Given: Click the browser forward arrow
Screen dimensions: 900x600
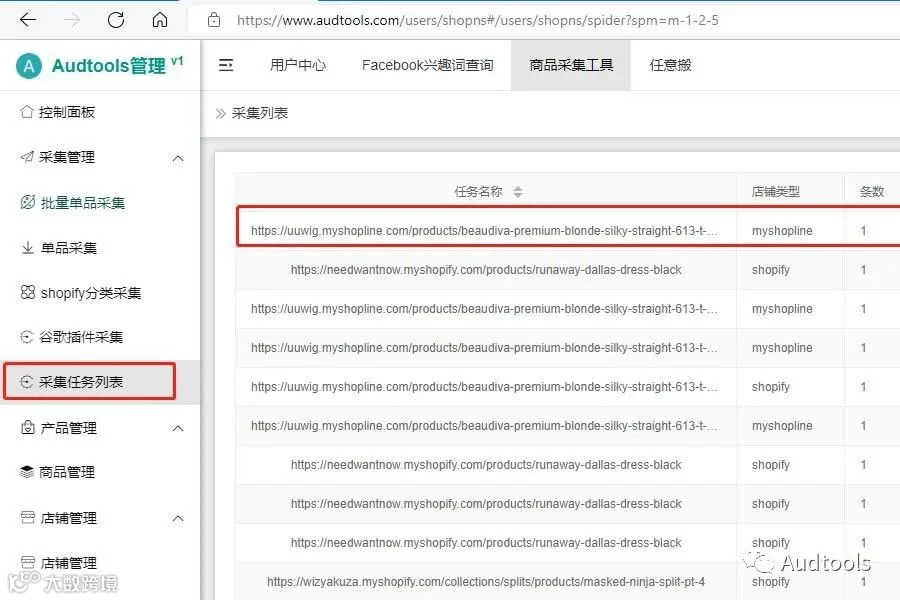Looking at the screenshot, I should 72,20.
